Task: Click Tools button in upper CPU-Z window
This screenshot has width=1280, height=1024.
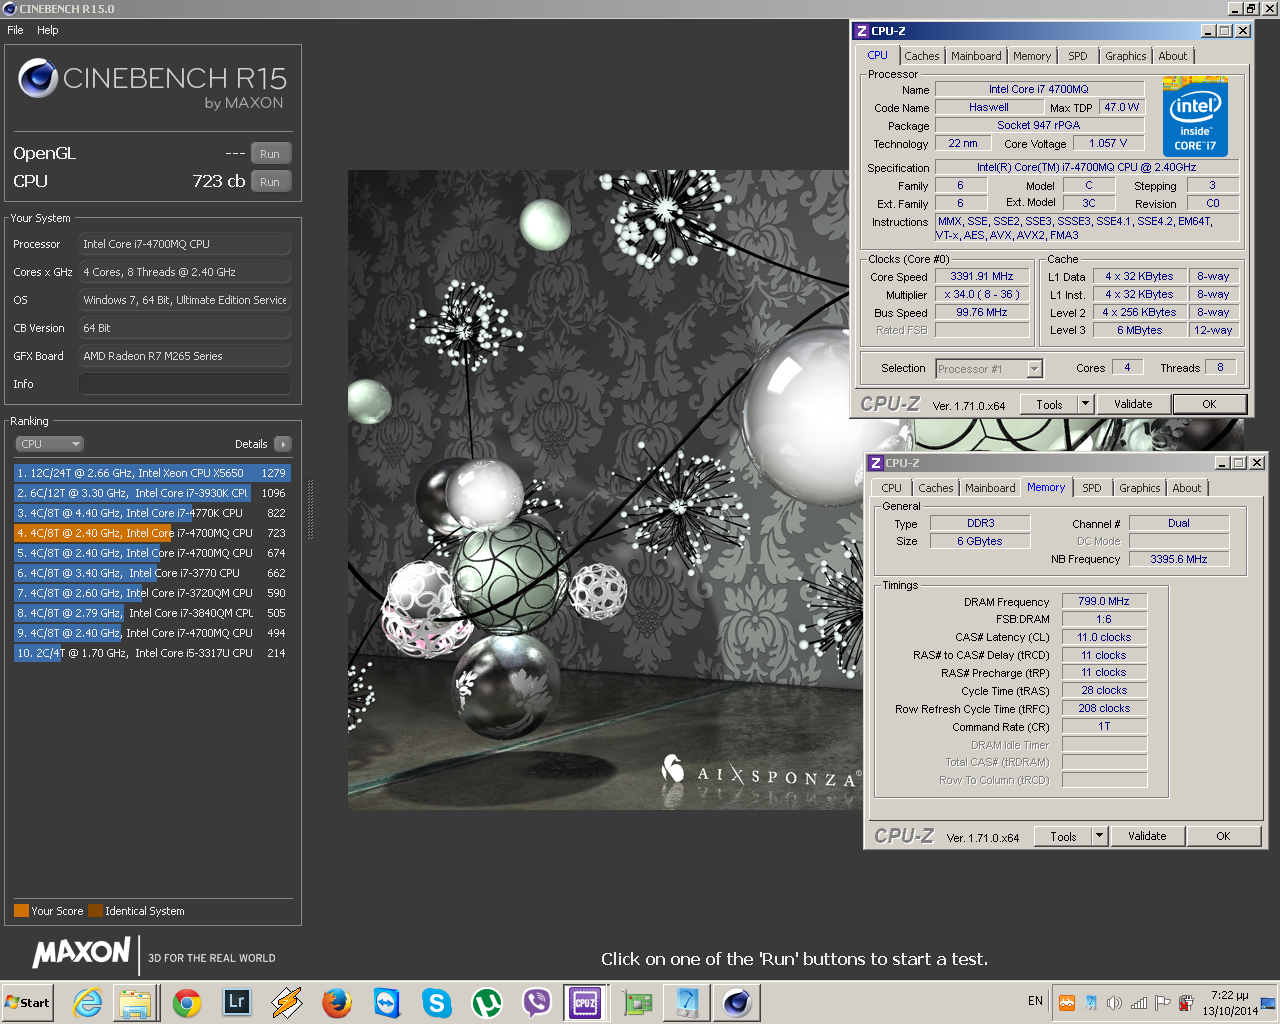Action: point(1049,404)
